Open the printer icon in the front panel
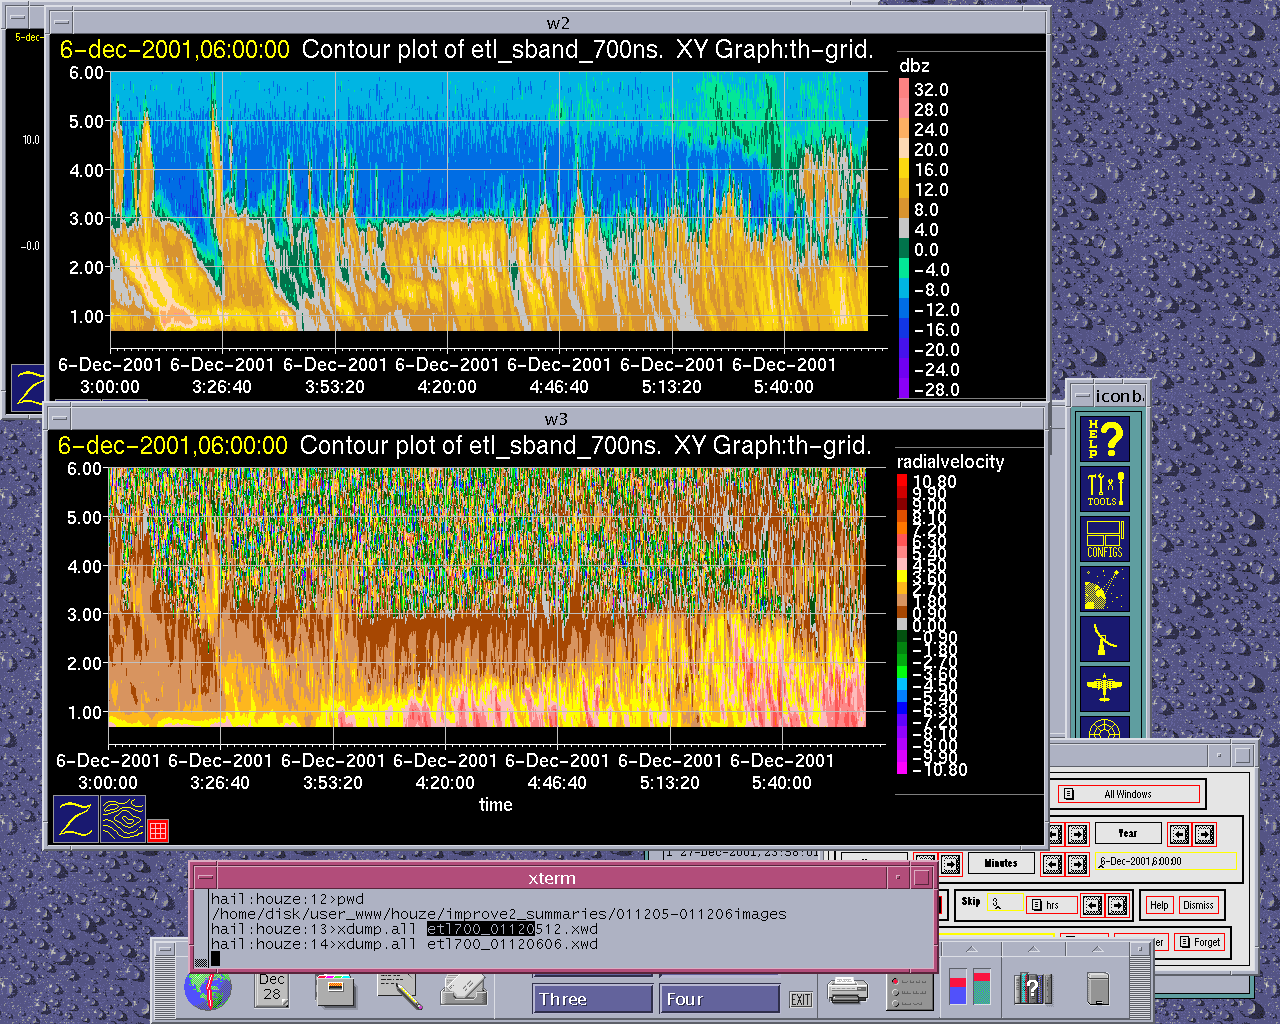The image size is (1280, 1024). point(848,991)
